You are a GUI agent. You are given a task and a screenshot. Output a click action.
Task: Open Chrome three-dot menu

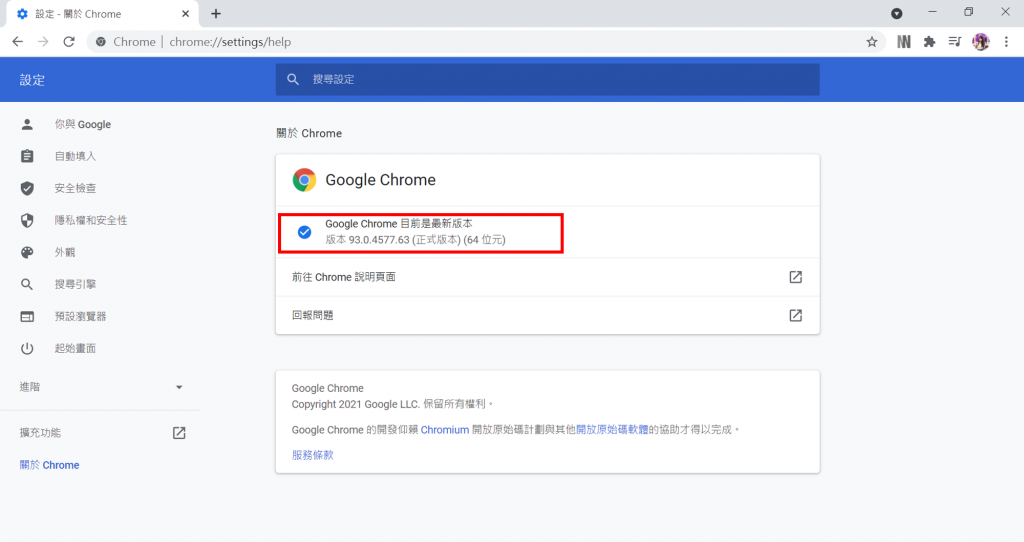pyautogui.click(x=1006, y=42)
